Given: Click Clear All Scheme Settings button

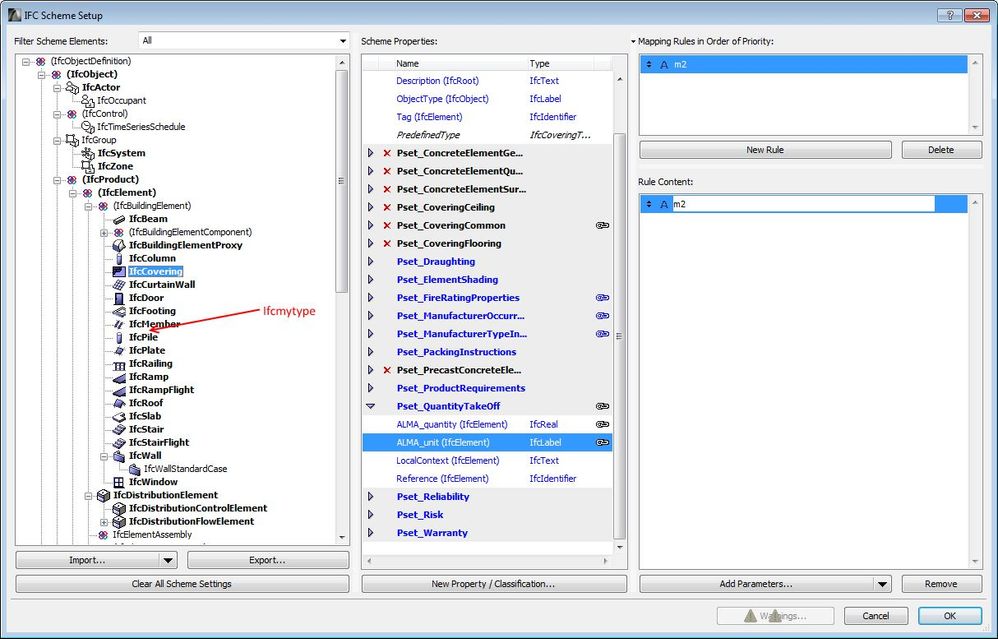Looking at the screenshot, I should [x=182, y=584].
